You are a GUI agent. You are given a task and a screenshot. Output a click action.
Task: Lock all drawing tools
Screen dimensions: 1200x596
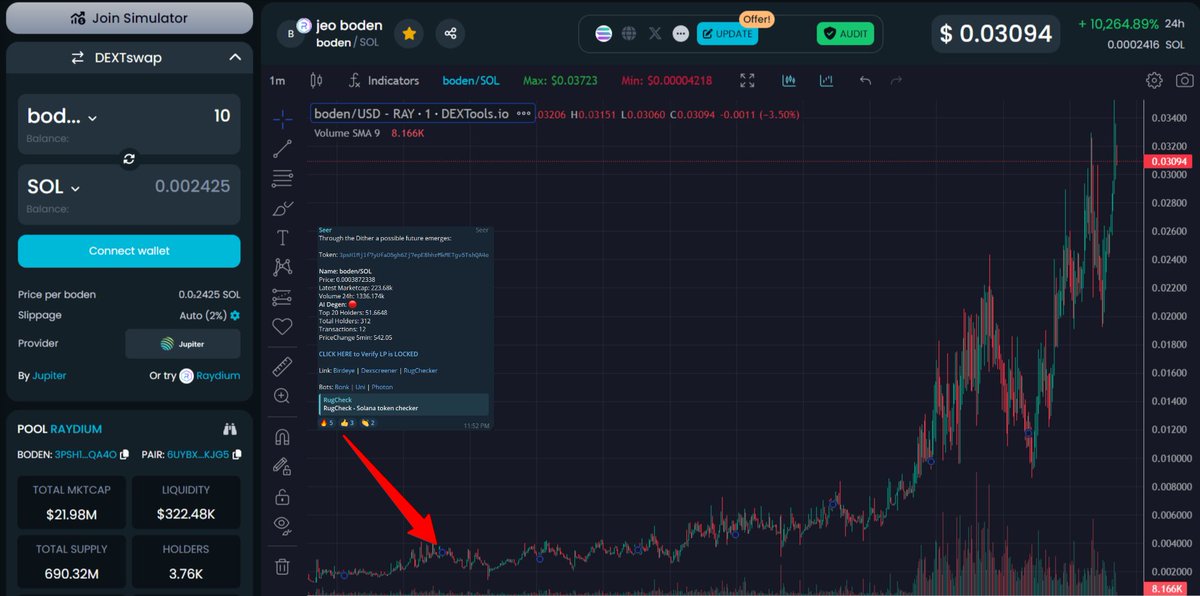[x=282, y=496]
